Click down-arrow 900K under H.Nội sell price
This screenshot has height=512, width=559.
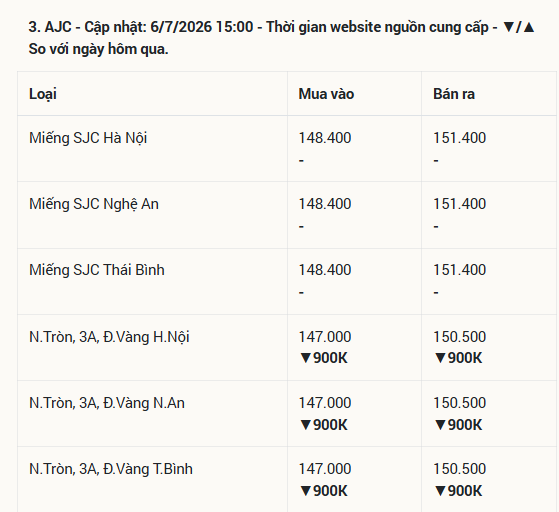coord(458,358)
